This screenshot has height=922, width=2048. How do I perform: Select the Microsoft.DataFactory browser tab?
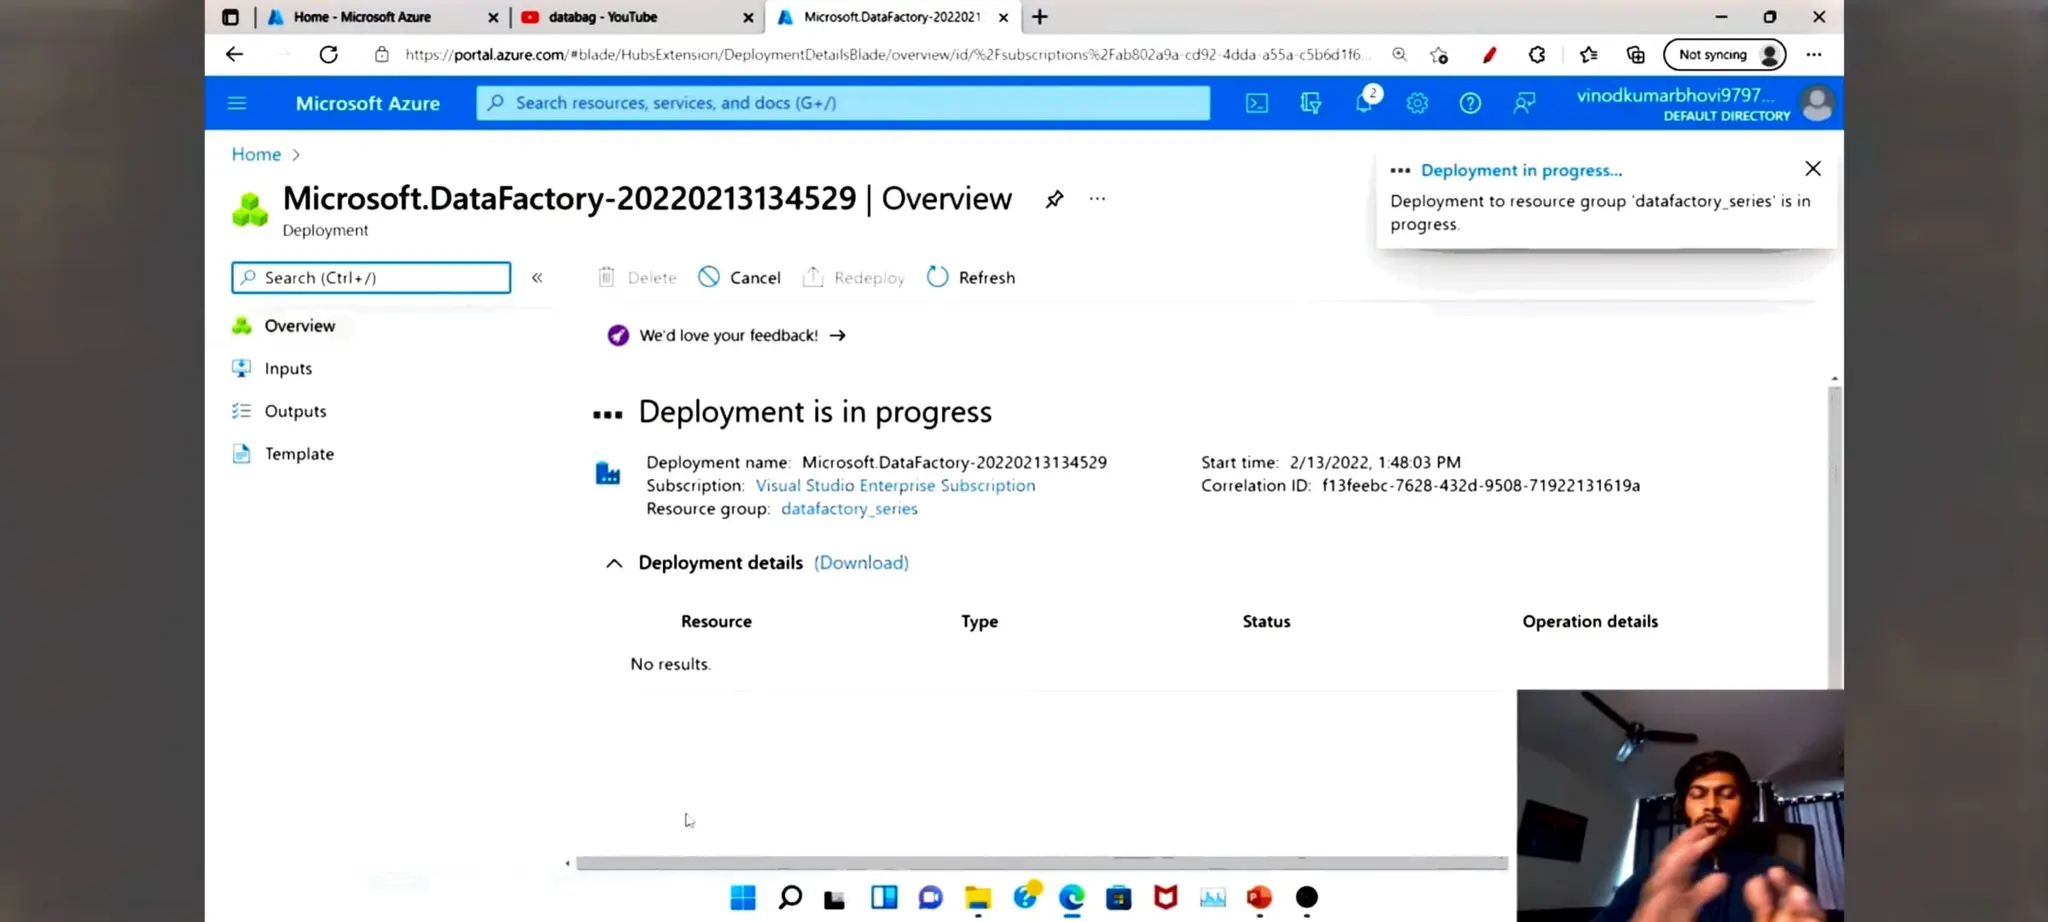[893, 17]
